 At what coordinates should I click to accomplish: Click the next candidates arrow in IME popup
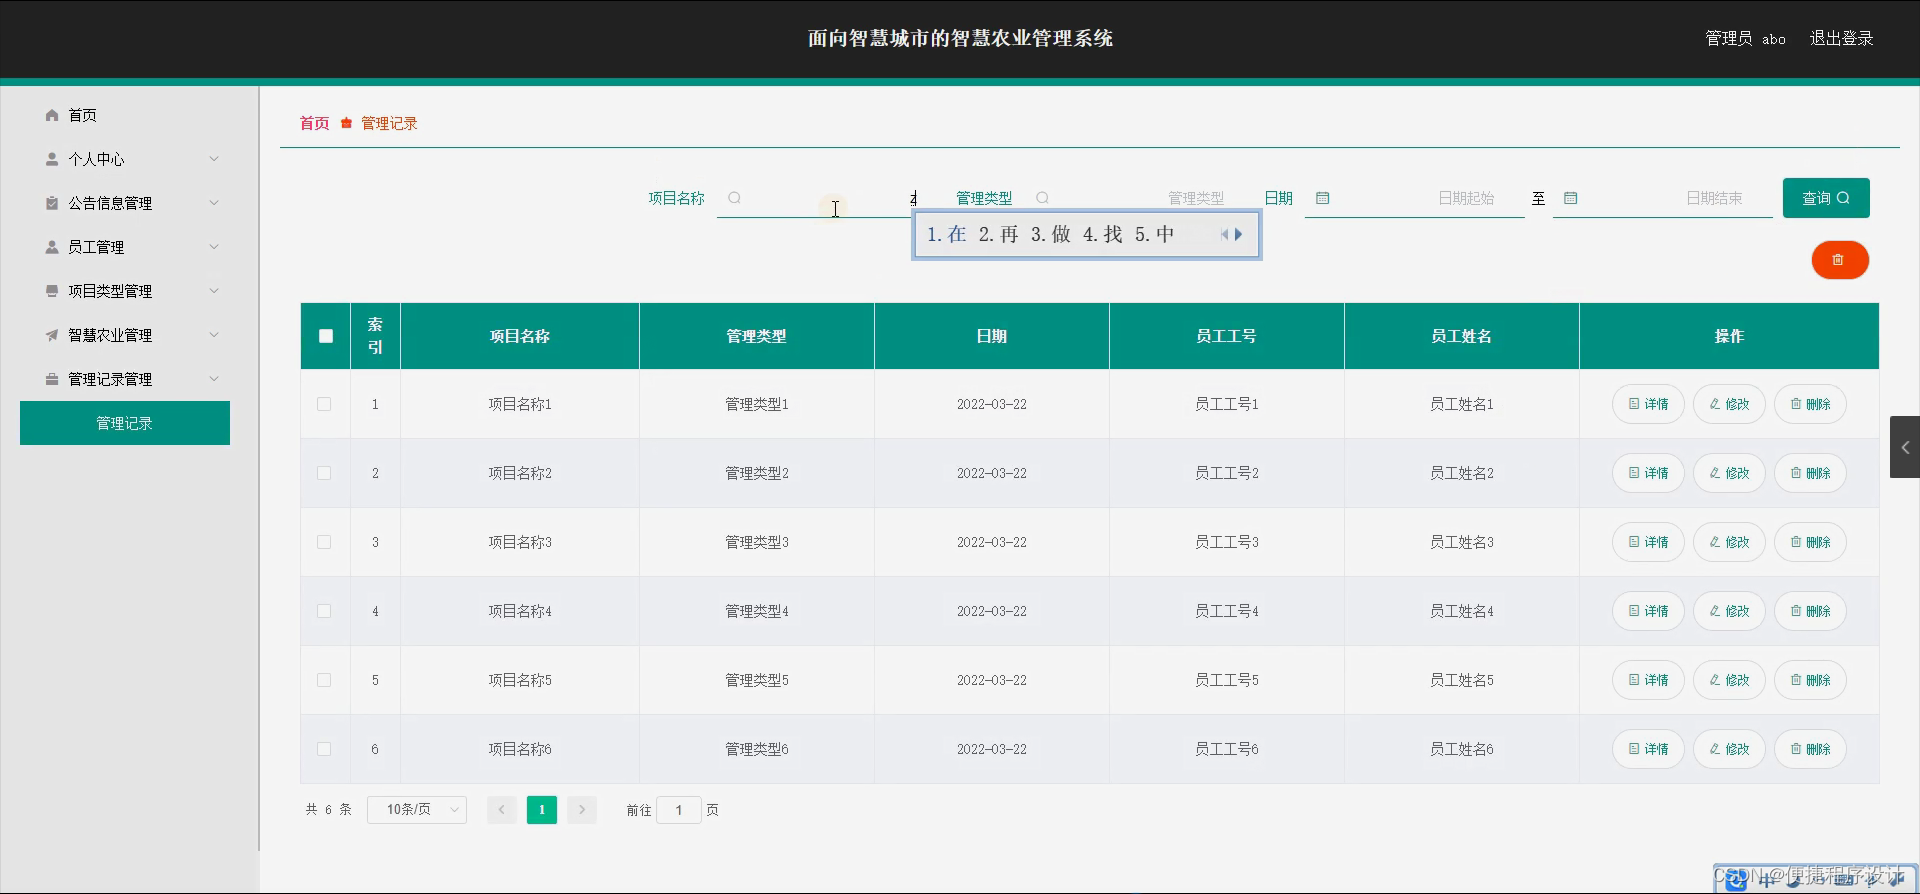pos(1239,235)
